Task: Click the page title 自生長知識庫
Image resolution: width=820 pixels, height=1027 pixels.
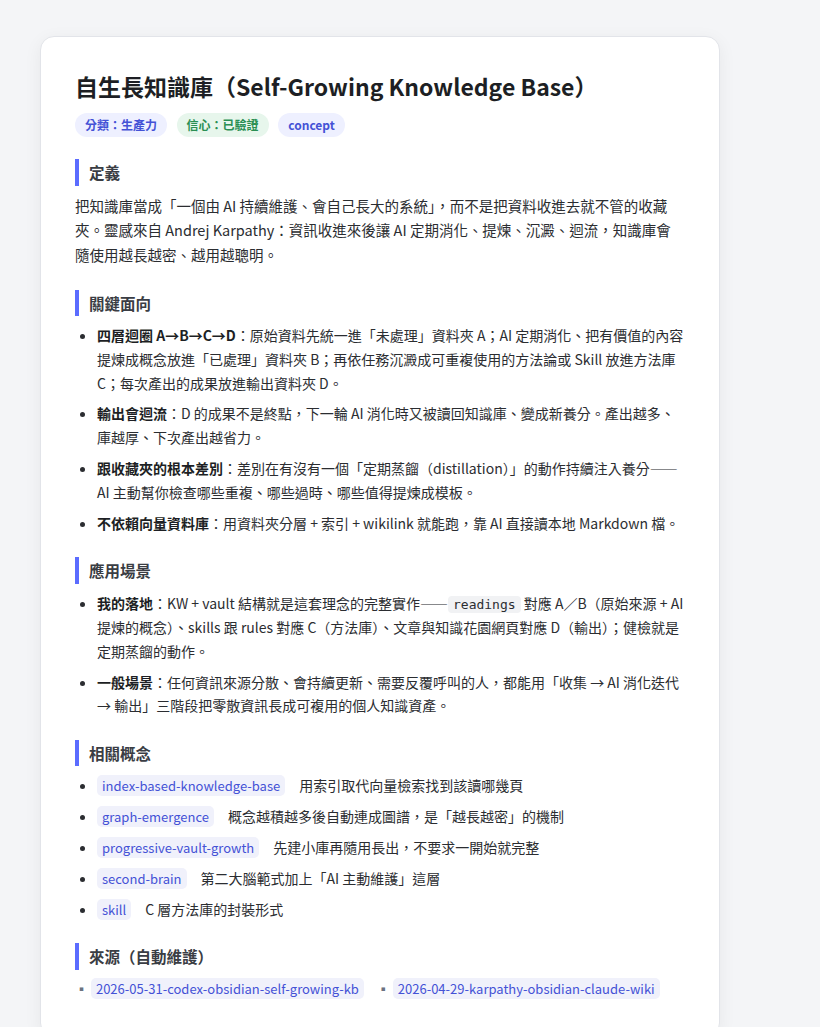Action: pyautogui.click(x=330, y=87)
